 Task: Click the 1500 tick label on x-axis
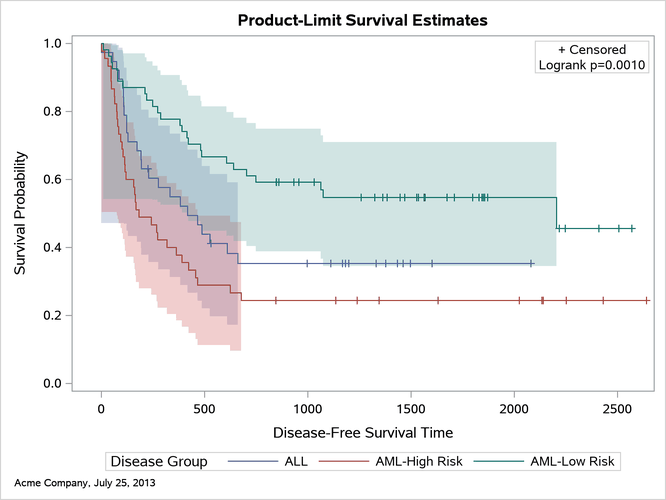410,410
